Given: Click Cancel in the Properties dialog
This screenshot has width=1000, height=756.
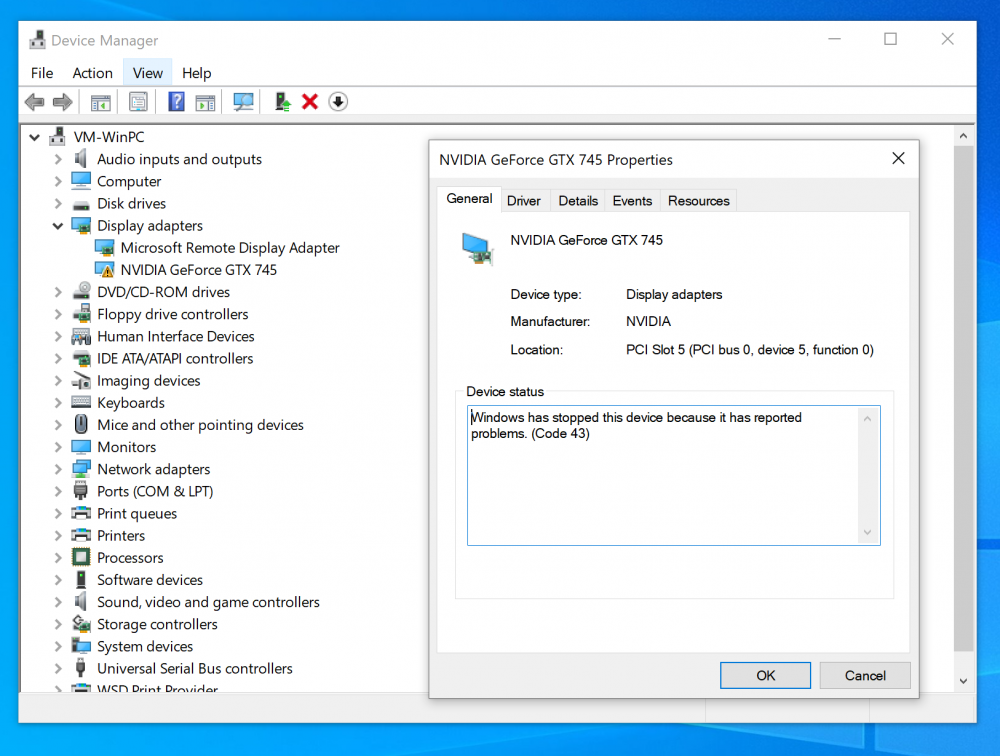Looking at the screenshot, I should (865, 676).
